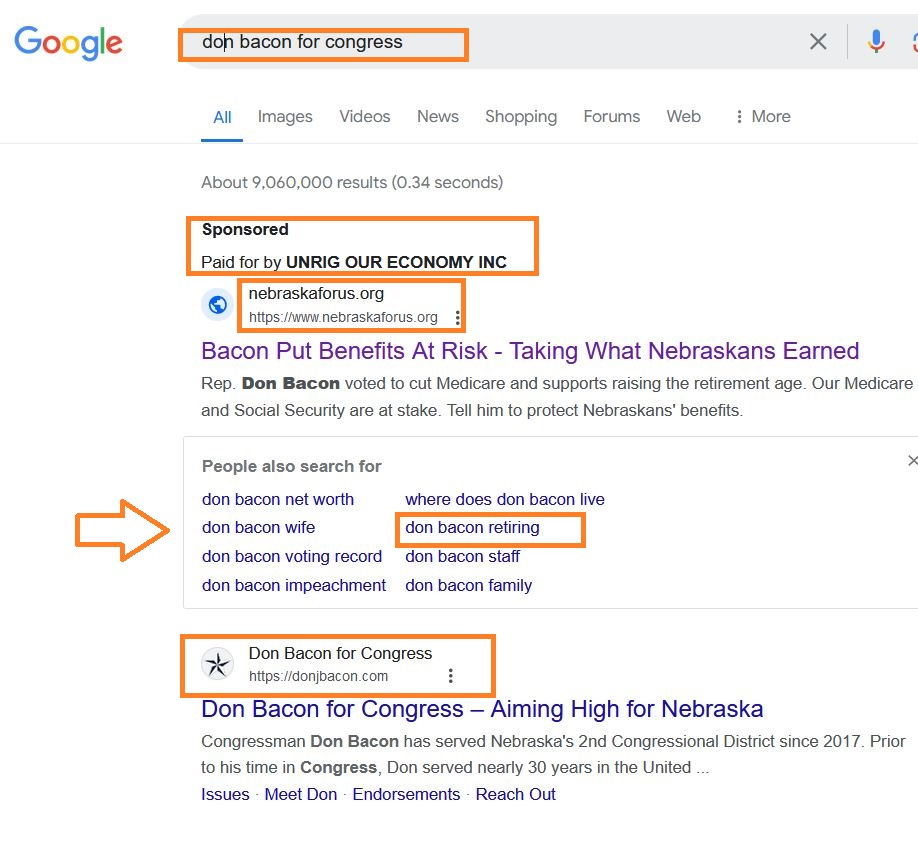Open options menu for donjbacon.com result

(x=450, y=676)
